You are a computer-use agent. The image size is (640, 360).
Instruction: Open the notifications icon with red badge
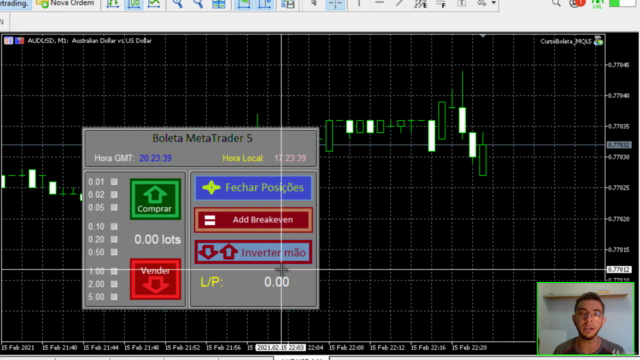[x=577, y=3]
